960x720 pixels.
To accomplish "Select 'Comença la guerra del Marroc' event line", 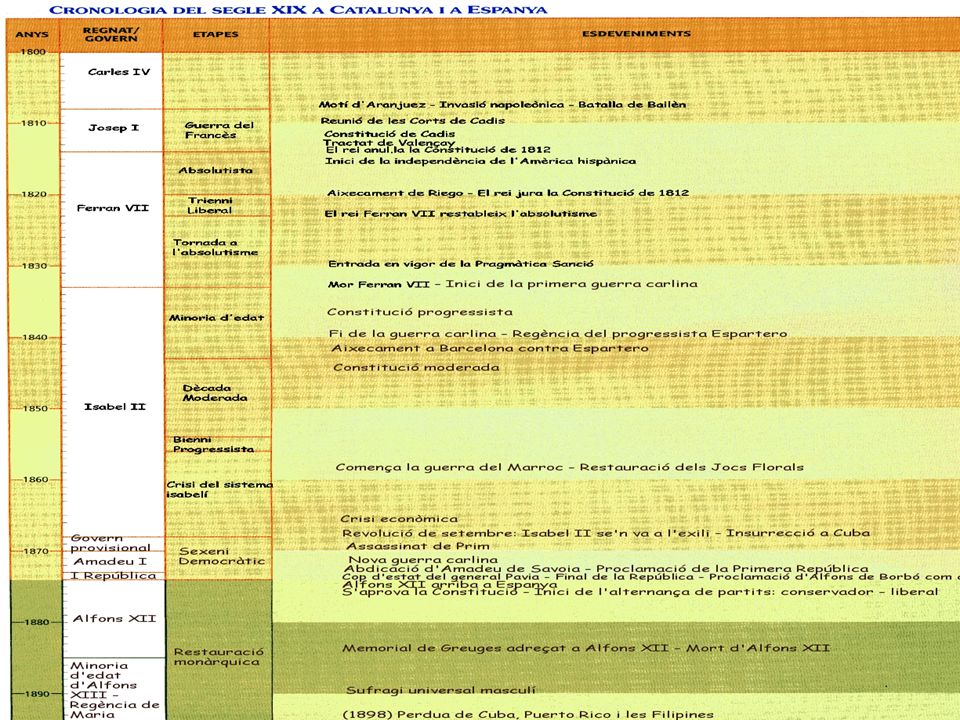I will [569, 468].
